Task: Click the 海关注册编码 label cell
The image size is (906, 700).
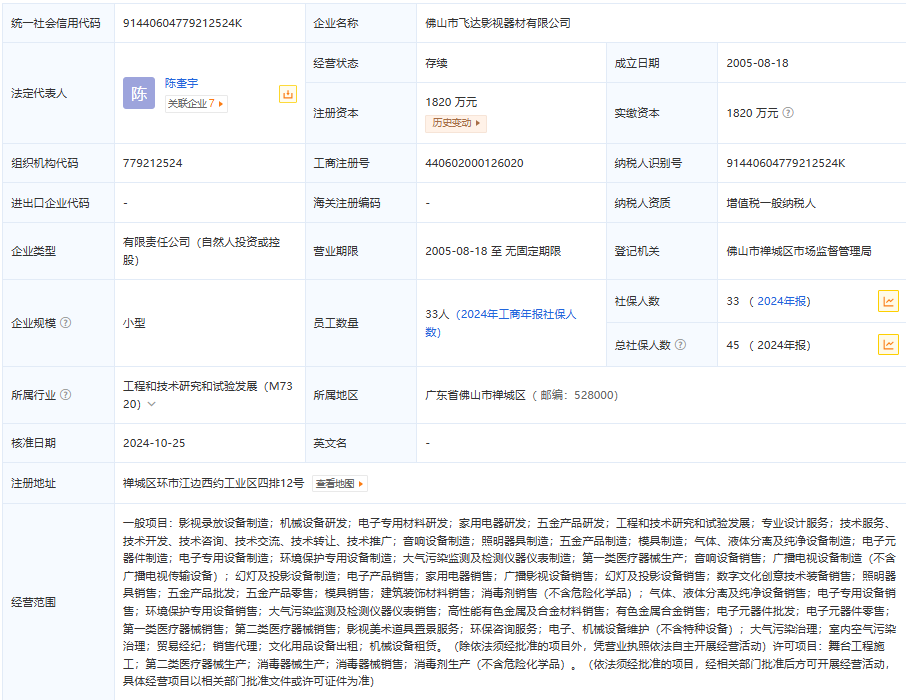Action: click(x=361, y=203)
